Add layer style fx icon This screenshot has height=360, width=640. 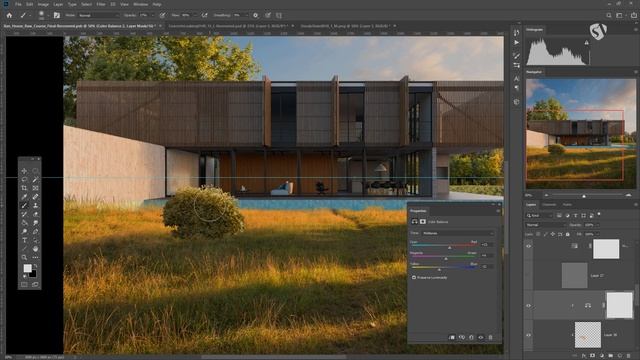pos(584,356)
